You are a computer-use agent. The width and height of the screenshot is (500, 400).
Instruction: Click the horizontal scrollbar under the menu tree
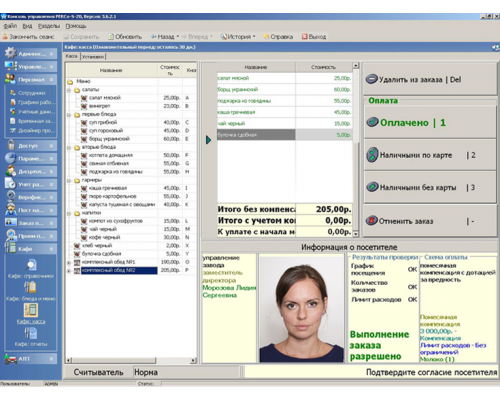pyautogui.click(x=131, y=360)
